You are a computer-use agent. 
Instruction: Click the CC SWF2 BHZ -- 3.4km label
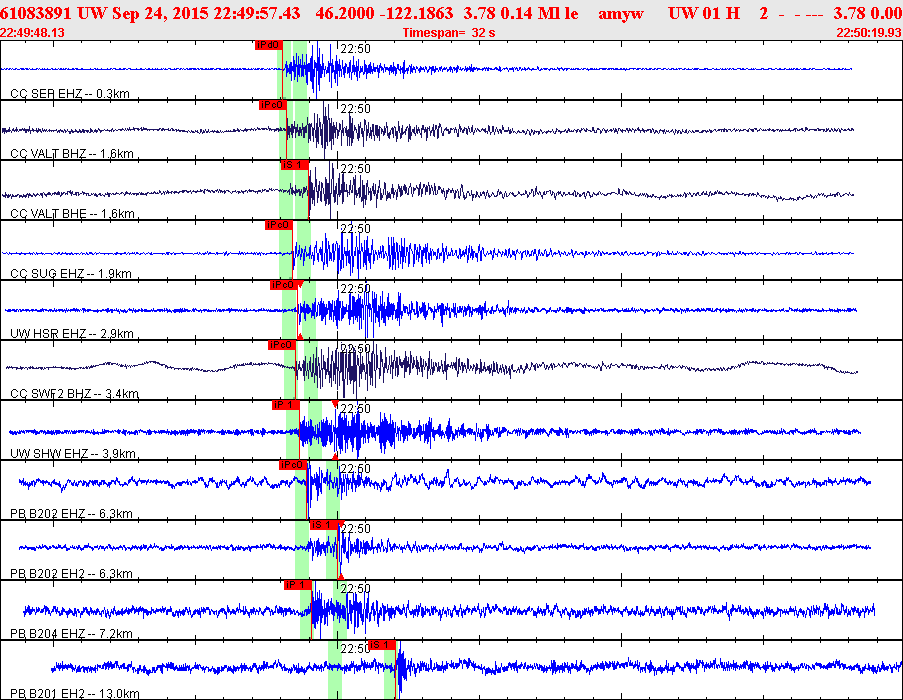(x=74, y=393)
